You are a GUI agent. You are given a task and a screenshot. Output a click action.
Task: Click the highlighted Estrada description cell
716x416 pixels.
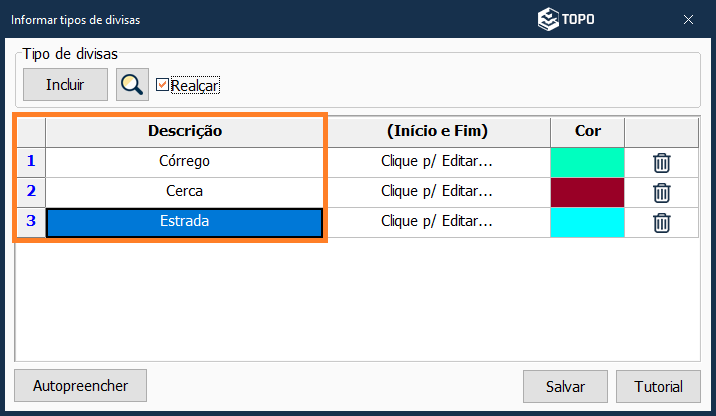point(184,222)
